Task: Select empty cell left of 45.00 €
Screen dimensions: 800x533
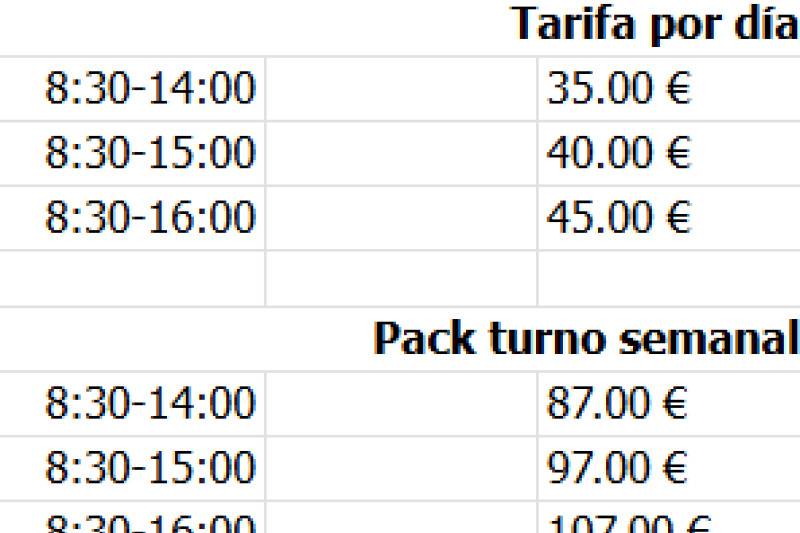Action: pyautogui.click(x=400, y=217)
